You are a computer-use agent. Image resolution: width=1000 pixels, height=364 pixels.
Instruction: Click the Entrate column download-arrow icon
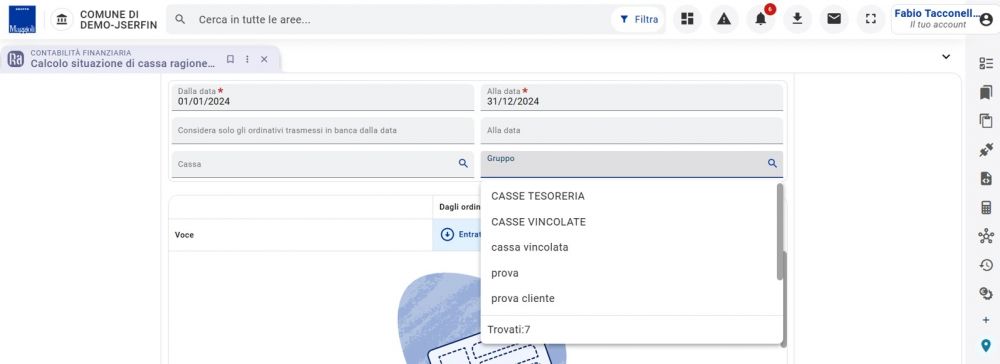click(x=448, y=235)
